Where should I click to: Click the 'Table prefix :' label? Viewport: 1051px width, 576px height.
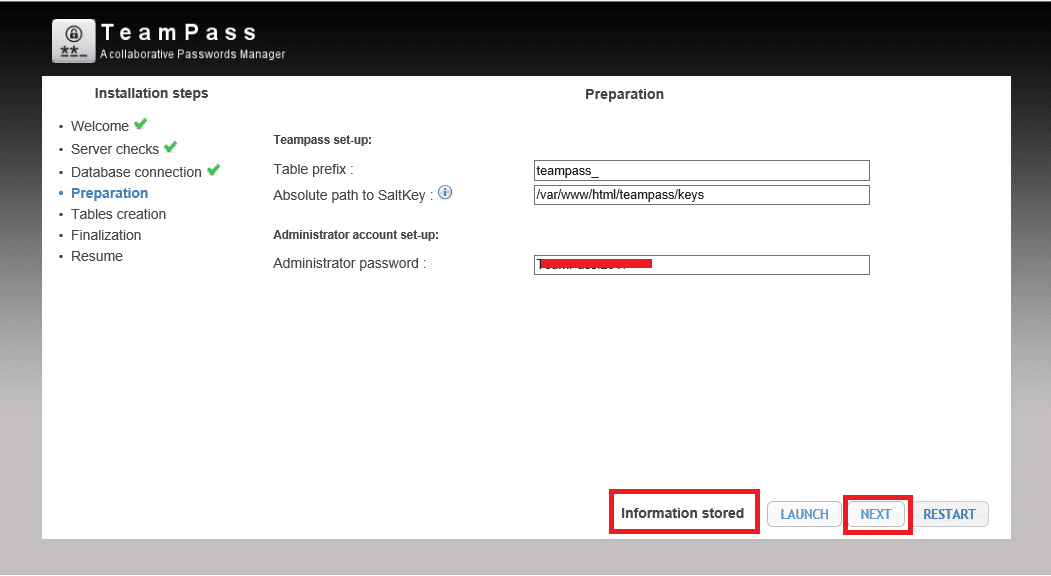(x=313, y=169)
